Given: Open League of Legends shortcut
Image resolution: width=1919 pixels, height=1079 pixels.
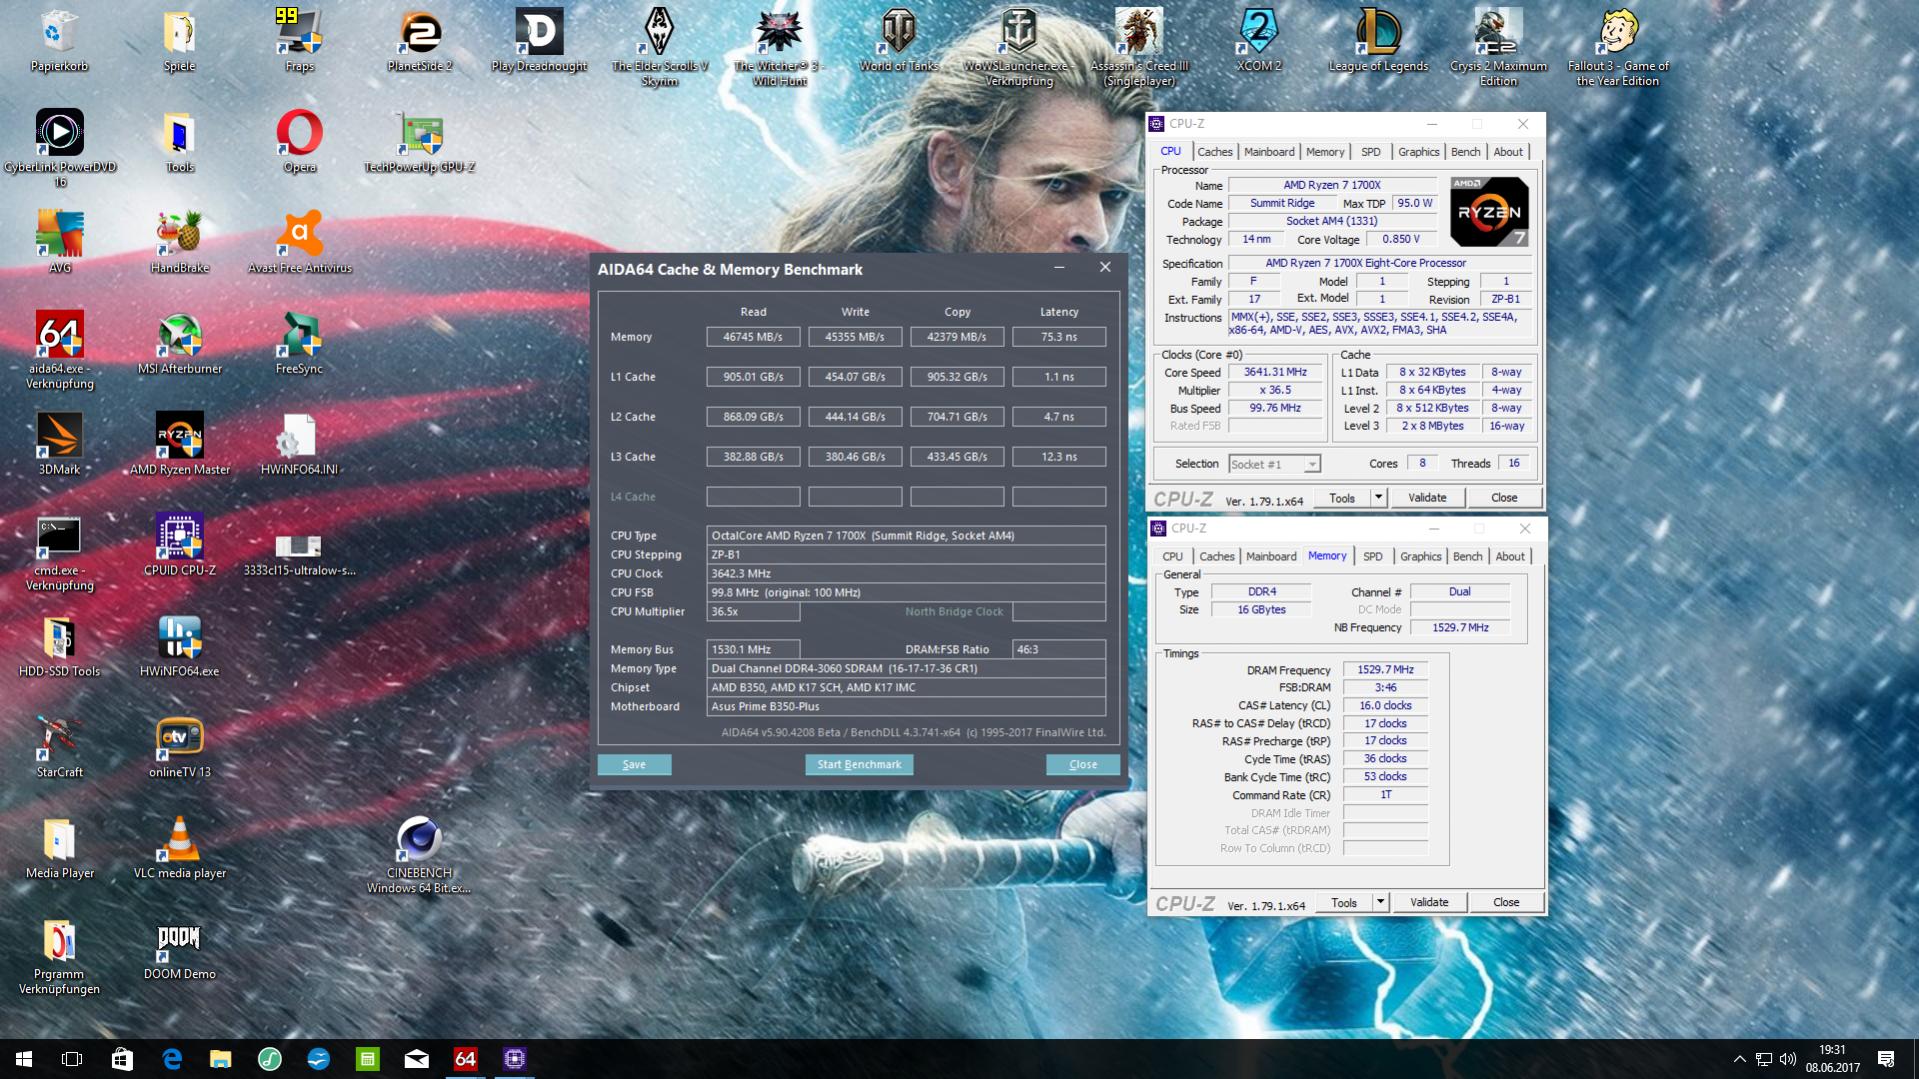Looking at the screenshot, I should click(1378, 42).
